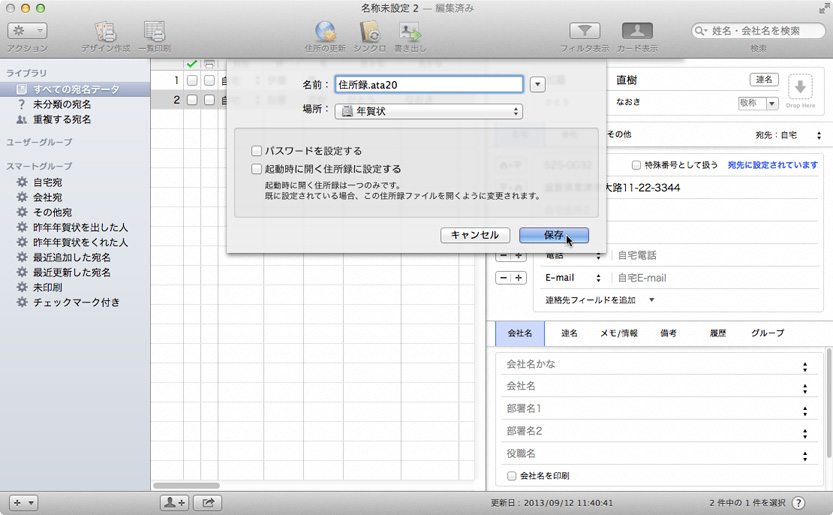Viewport: 833px width, 515px height.
Task: Click the 住所の更新 globe icon
Action: (325, 31)
